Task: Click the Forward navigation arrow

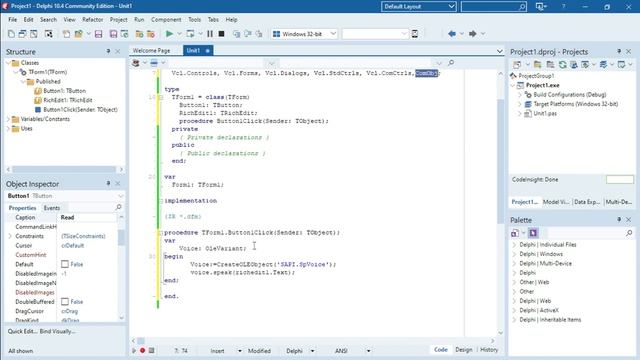Action: pos(473,34)
